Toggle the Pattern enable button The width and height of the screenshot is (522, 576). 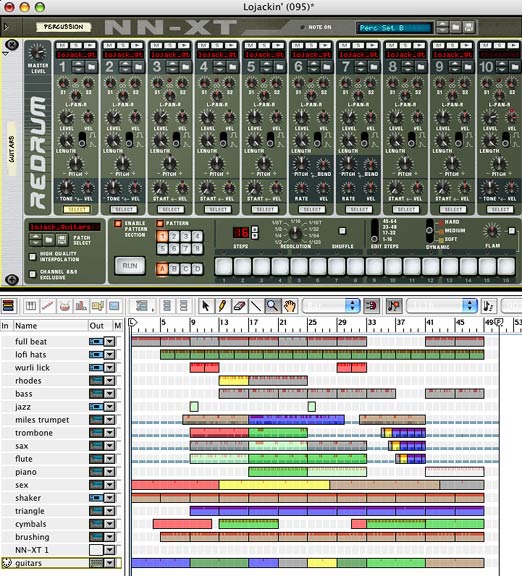click(x=160, y=223)
